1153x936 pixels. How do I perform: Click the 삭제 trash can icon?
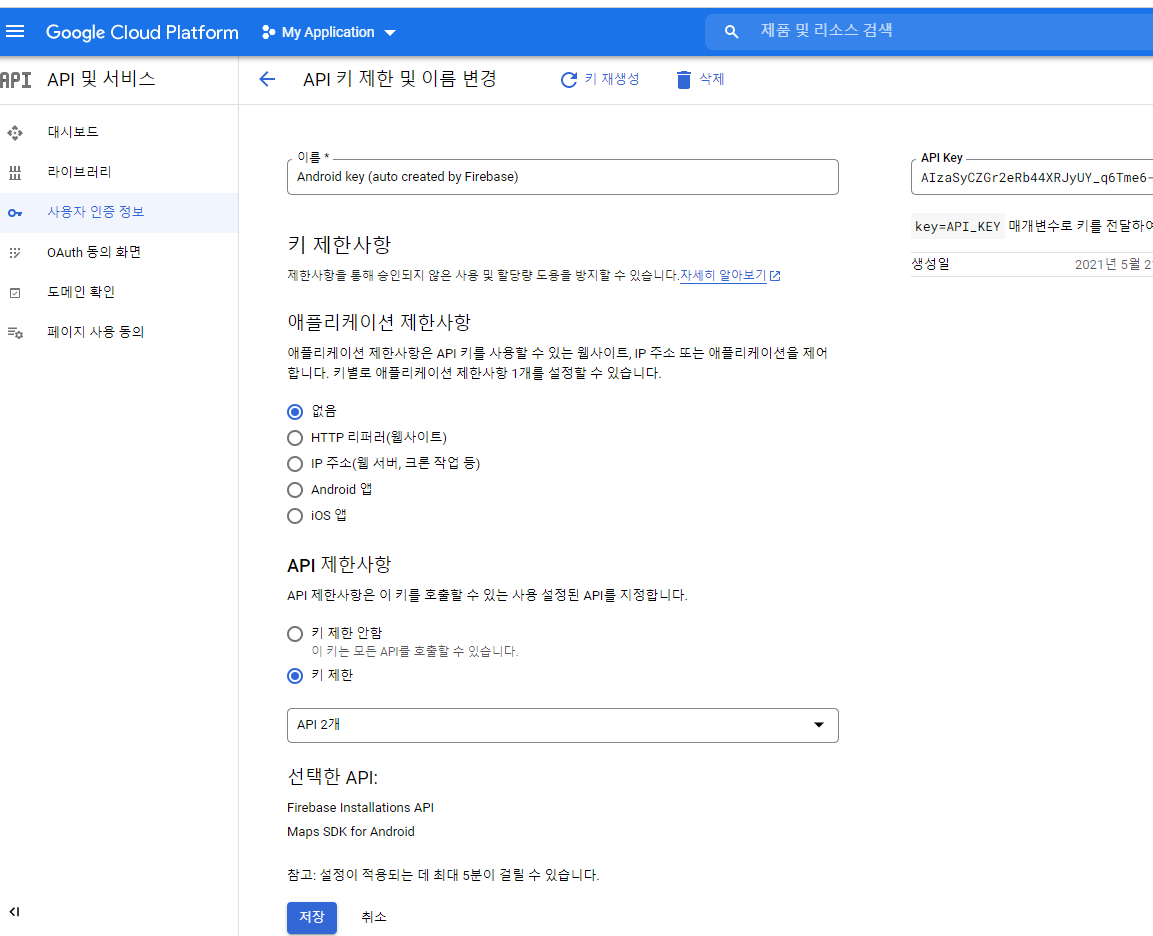pos(683,79)
